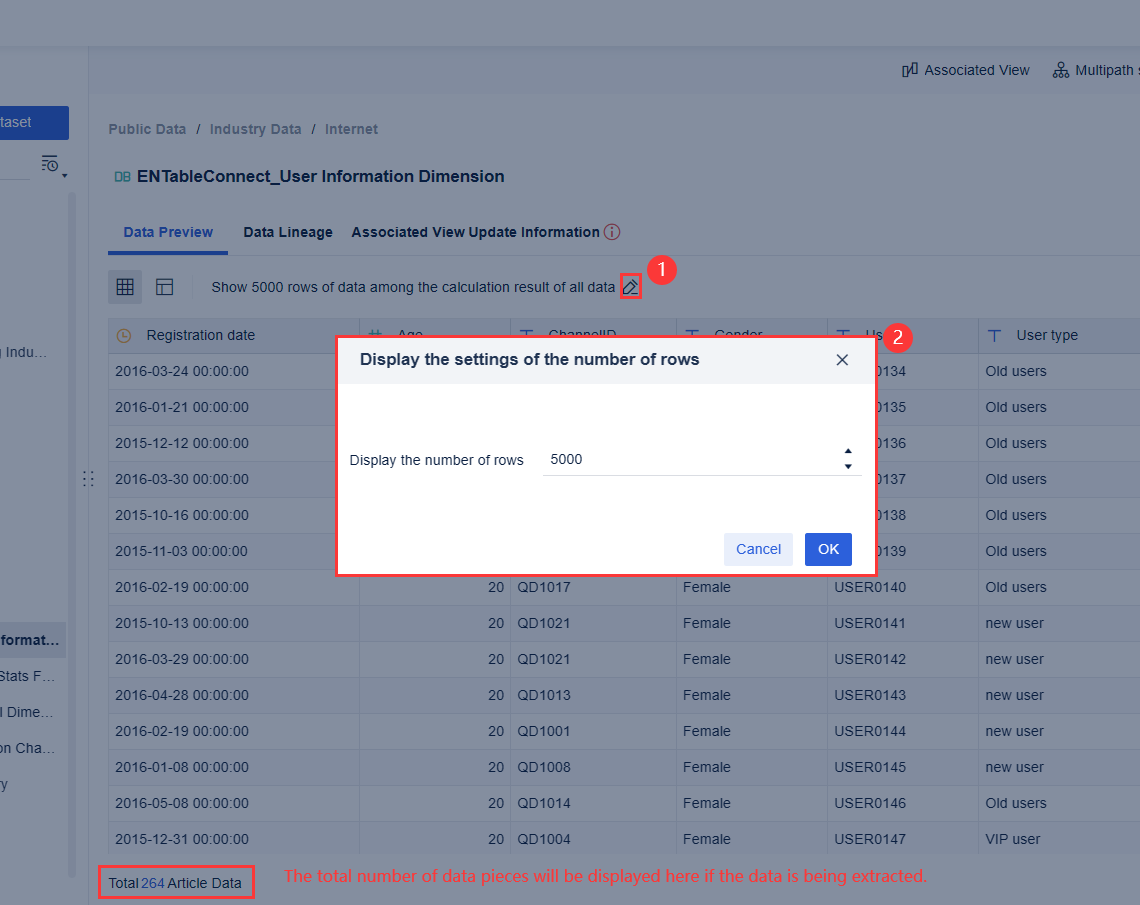Image resolution: width=1140 pixels, height=905 pixels.
Task: Click the User type column text-type icon
Action: click(995, 336)
